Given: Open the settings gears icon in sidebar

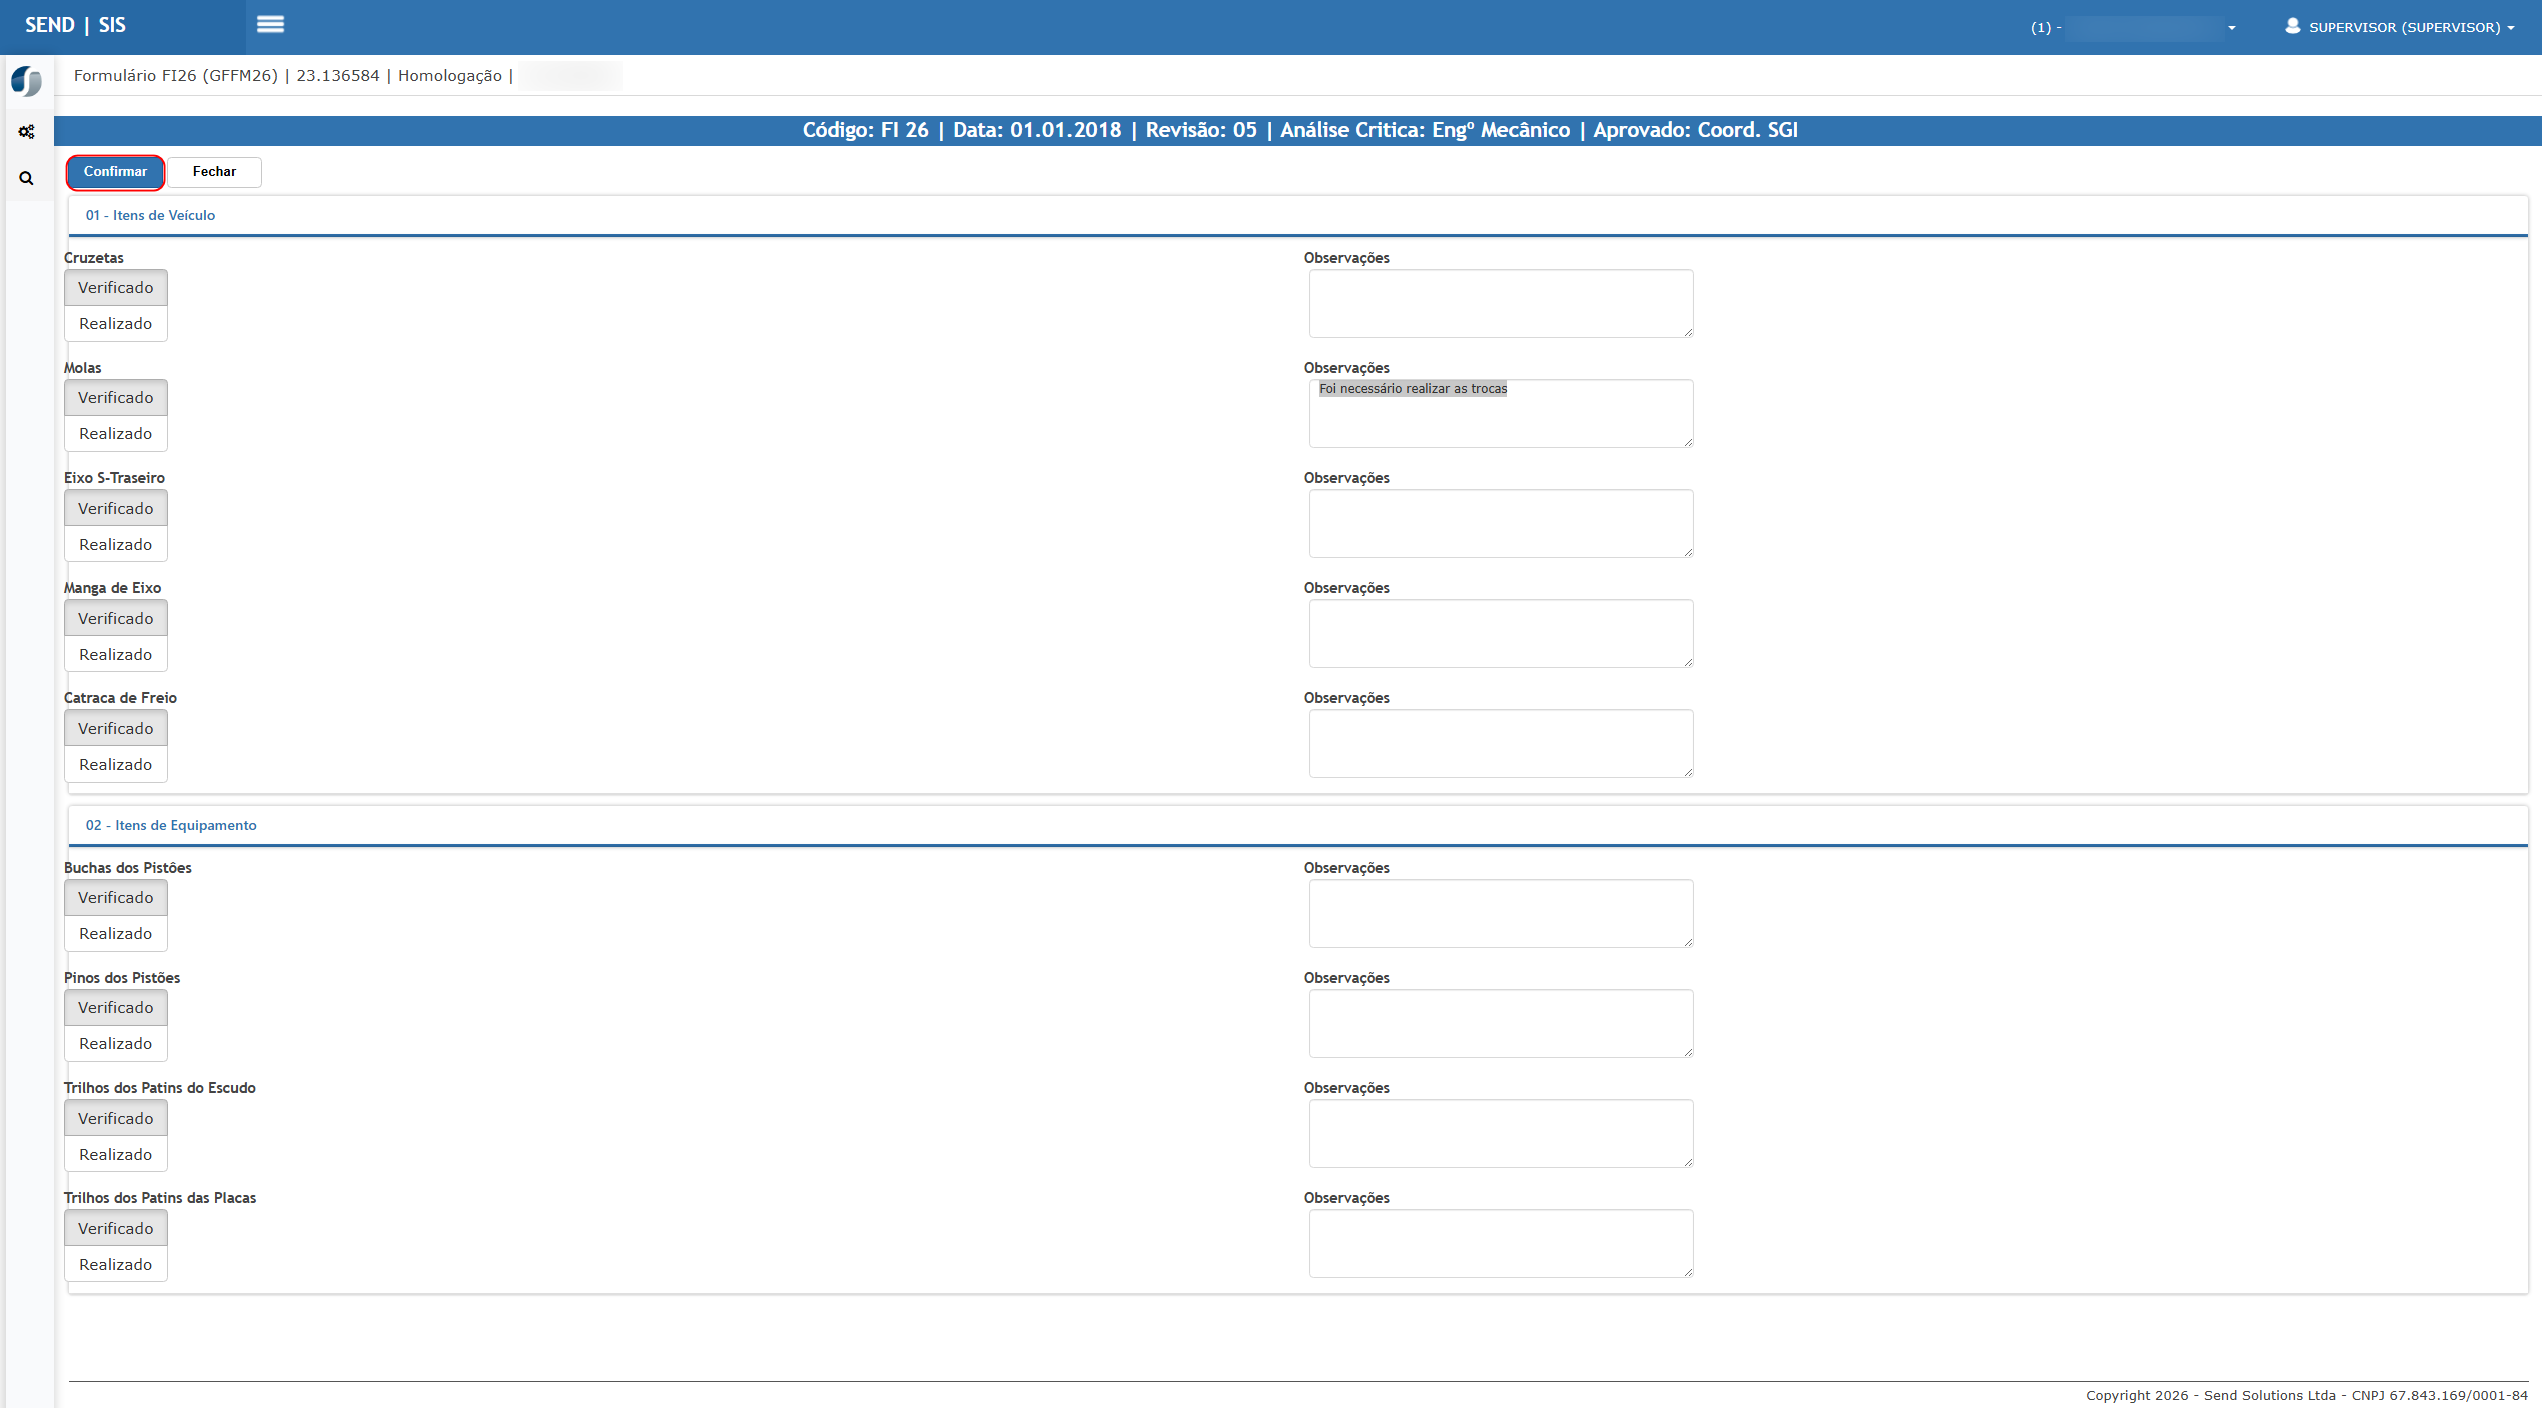Looking at the screenshot, I should (27, 132).
